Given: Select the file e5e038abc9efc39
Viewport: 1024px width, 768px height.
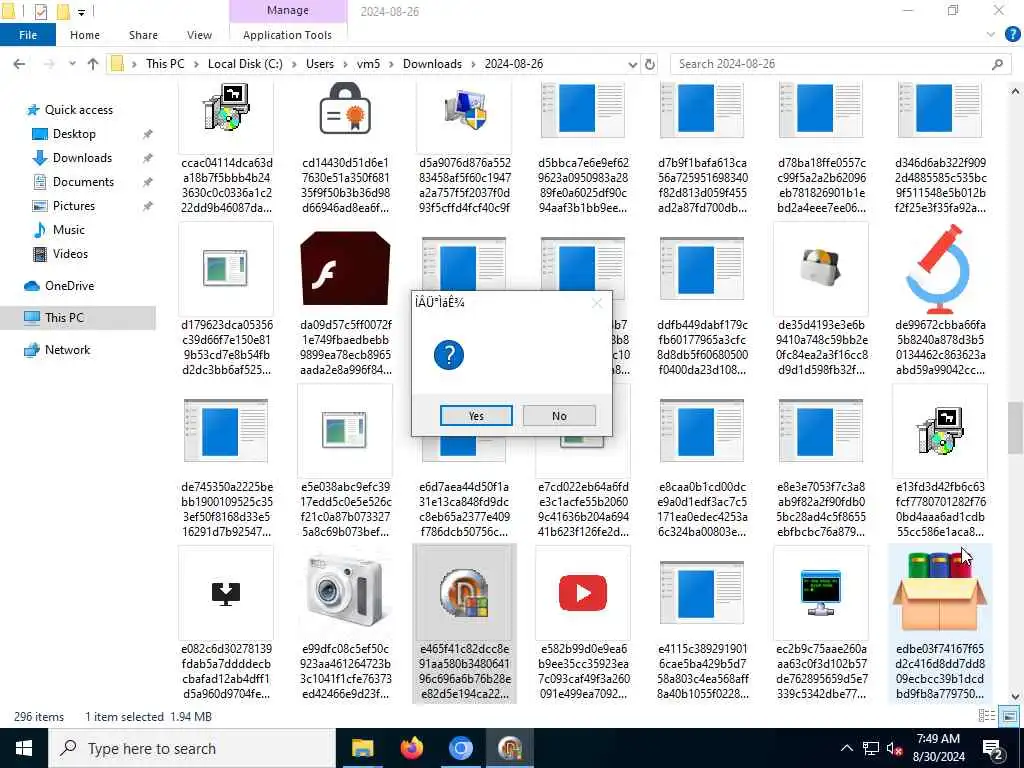Looking at the screenshot, I should tap(345, 462).
